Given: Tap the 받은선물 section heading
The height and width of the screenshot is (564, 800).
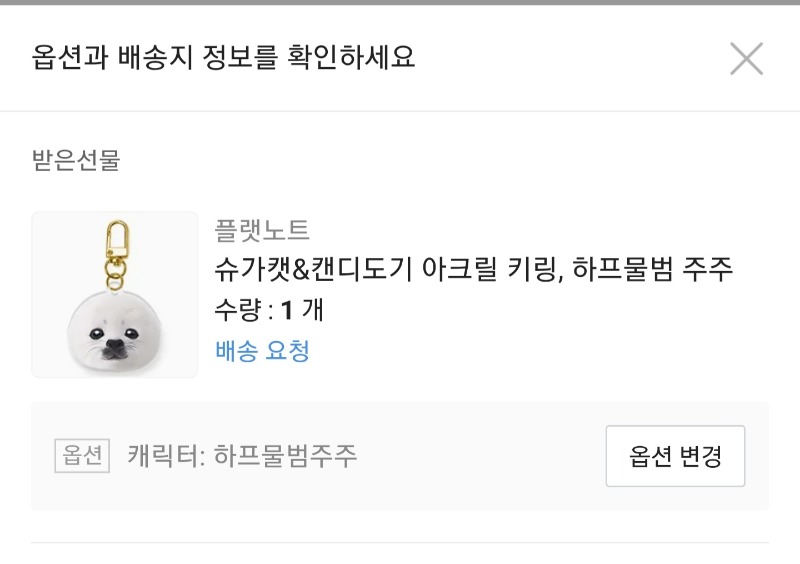Looking at the screenshot, I should click(76, 160).
